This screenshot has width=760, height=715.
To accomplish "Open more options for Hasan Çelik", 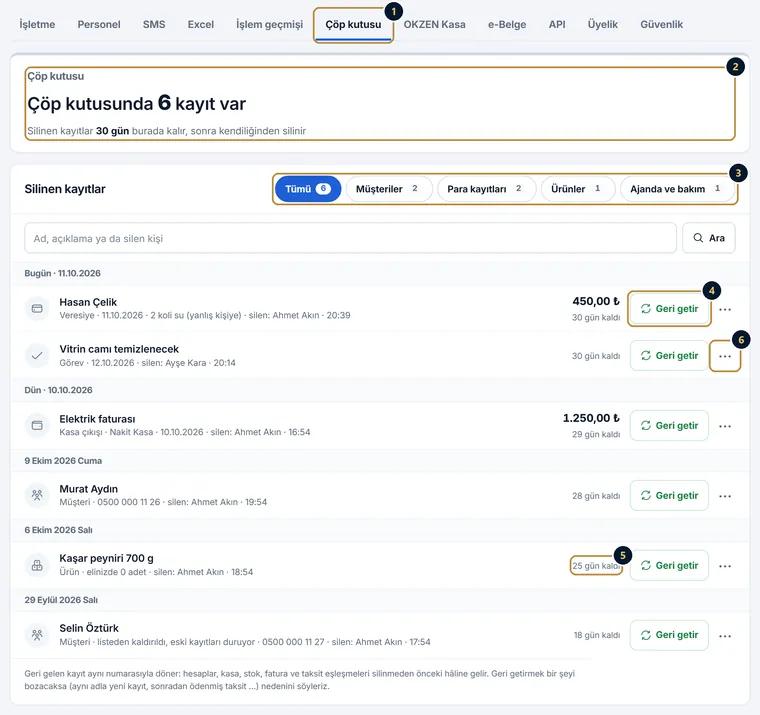I will (725, 309).
